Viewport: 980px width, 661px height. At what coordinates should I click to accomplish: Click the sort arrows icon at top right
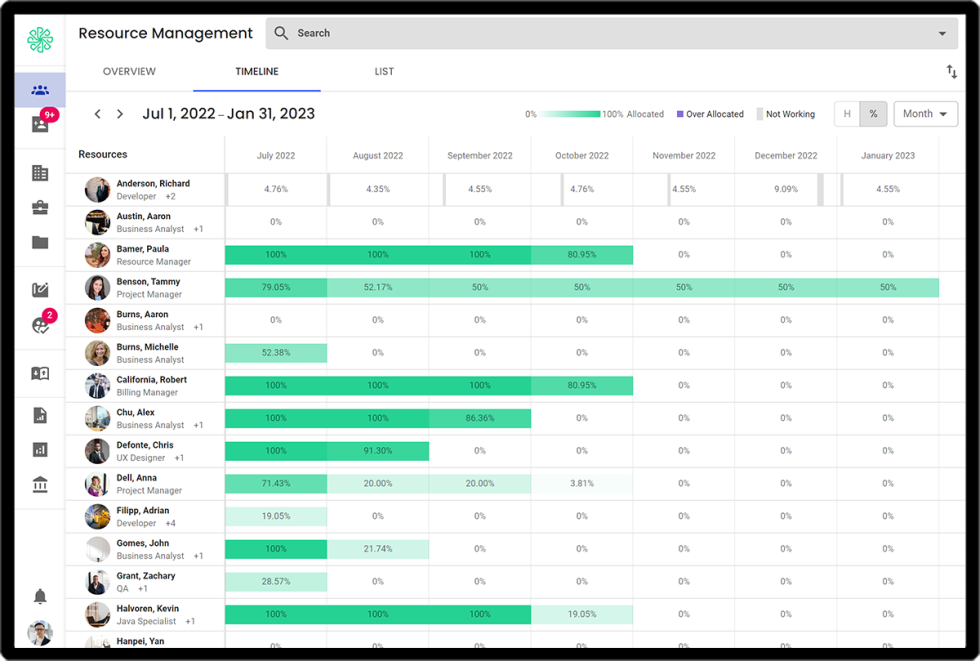point(951,72)
